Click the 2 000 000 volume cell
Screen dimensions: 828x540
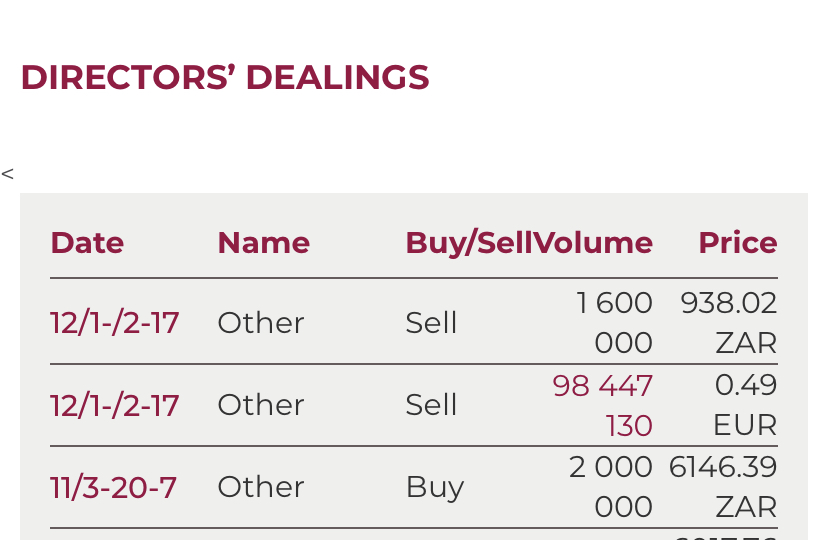(611, 487)
